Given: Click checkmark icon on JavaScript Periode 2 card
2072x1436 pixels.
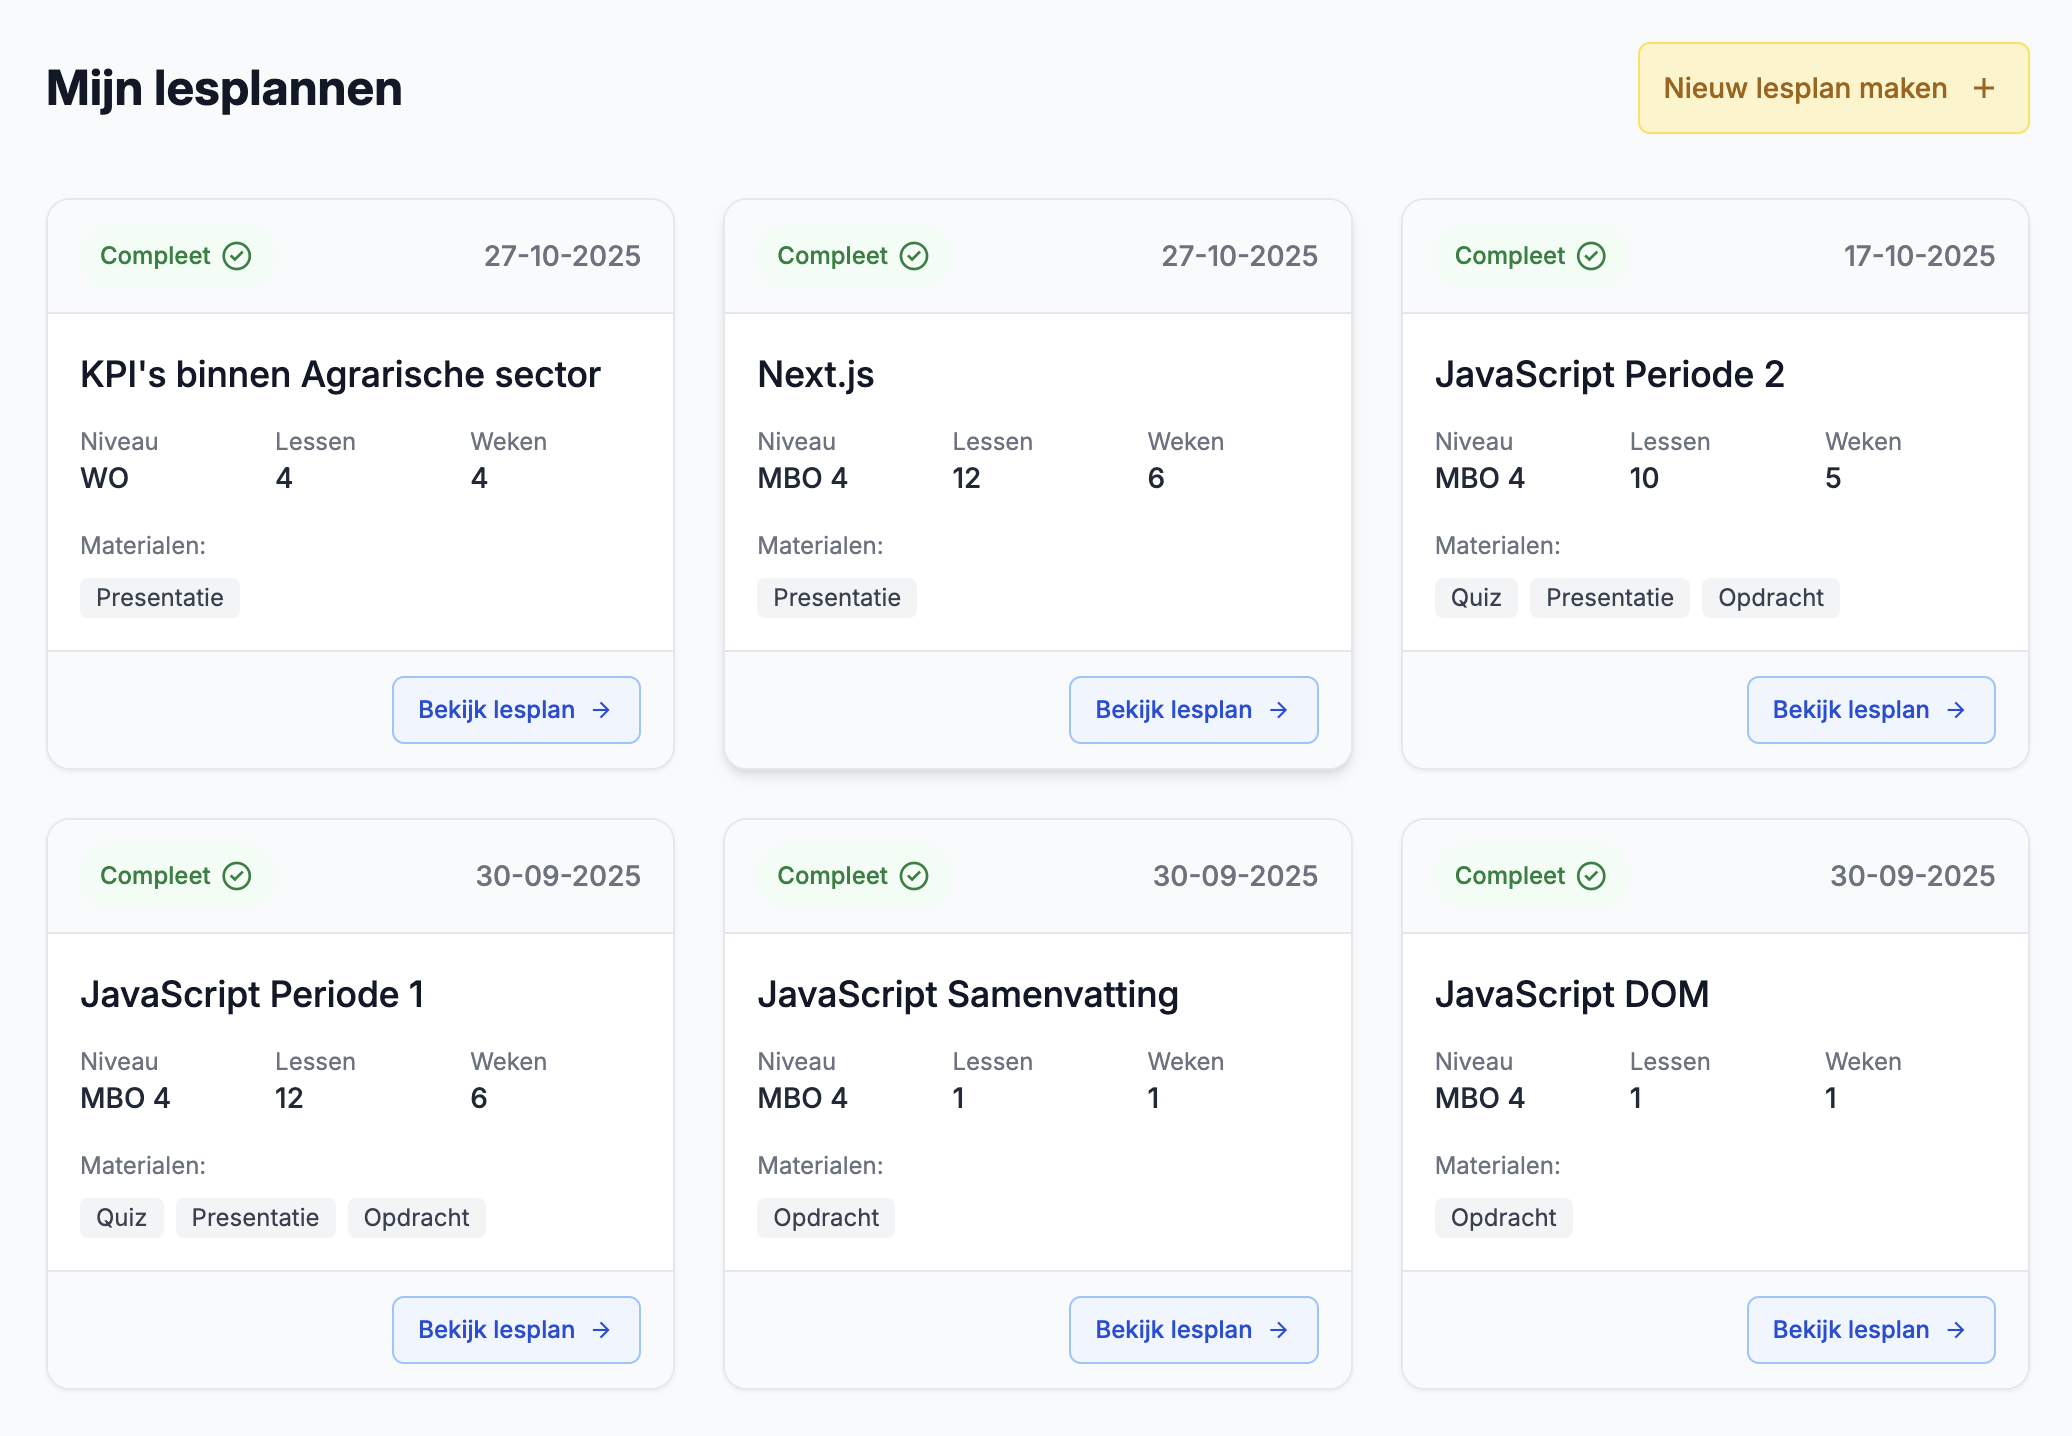Looking at the screenshot, I should (x=1591, y=256).
